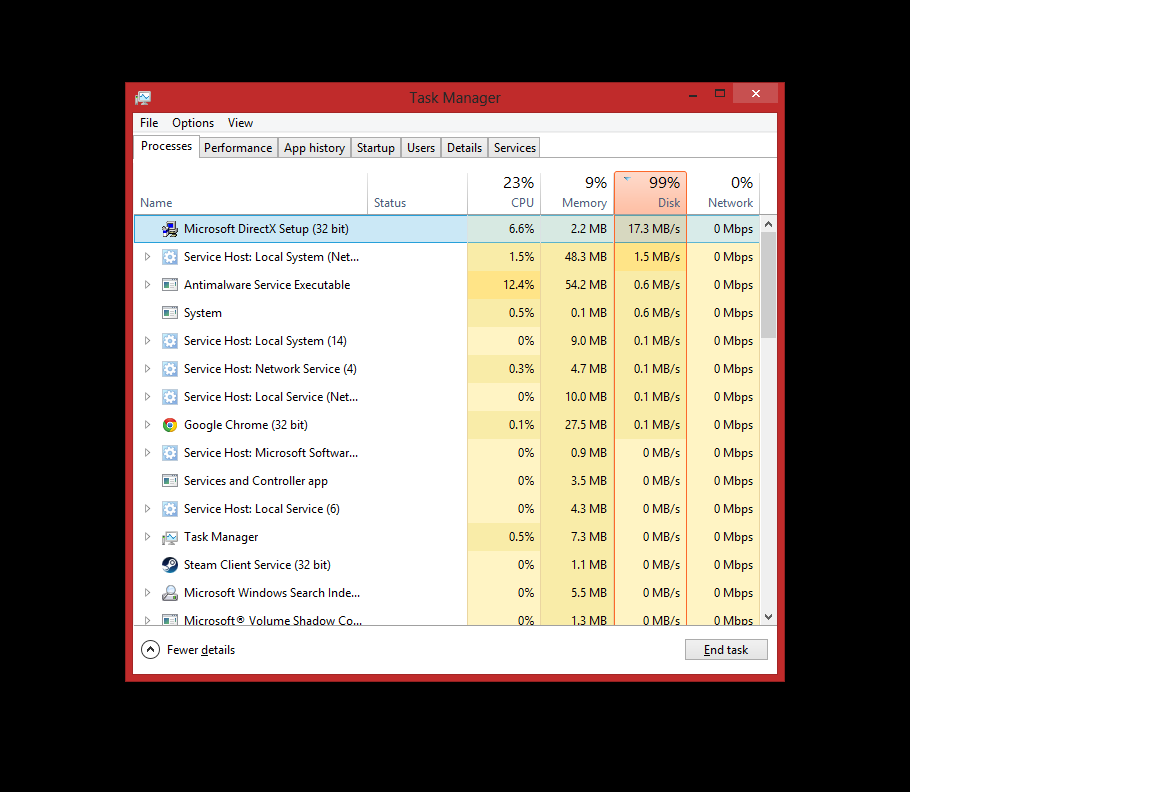The image size is (1152, 792).
Task: Expand Microsoft Windows Search Indexer row
Action: pos(147,593)
